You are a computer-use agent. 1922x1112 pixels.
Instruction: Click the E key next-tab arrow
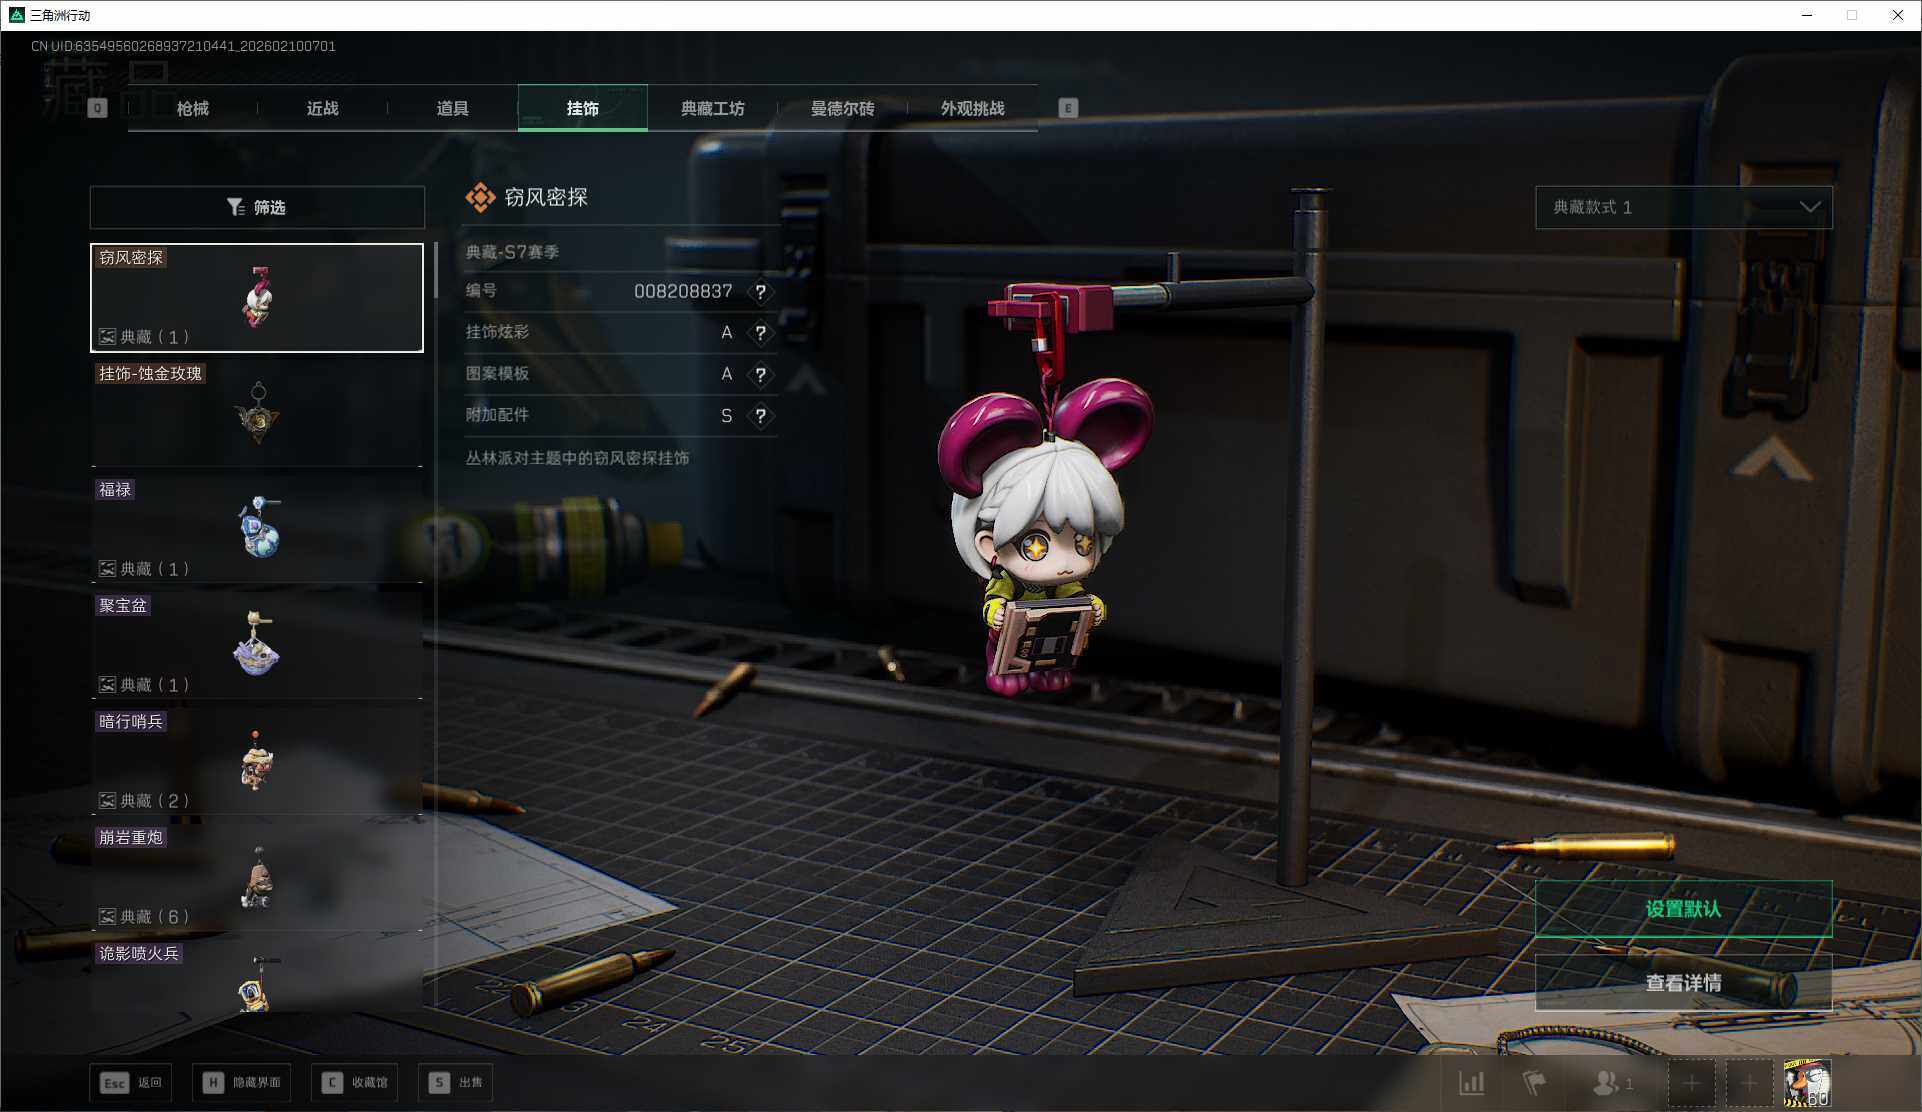(x=1068, y=108)
